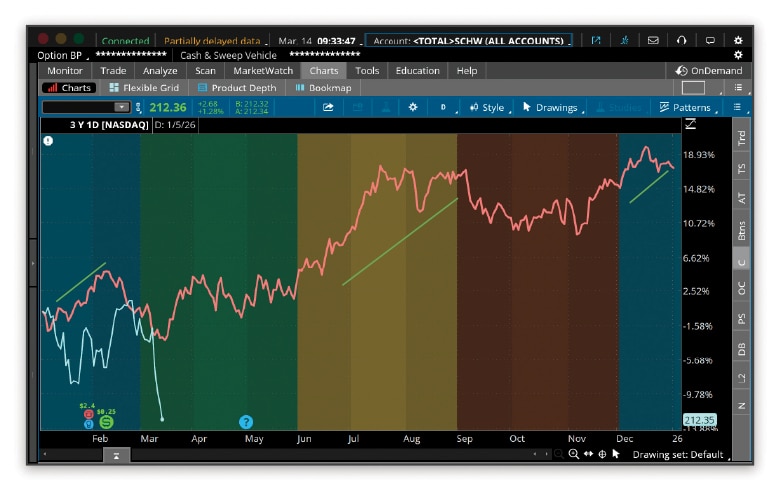Open the Drawings menu

pyautogui.click(x=551, y=107)
